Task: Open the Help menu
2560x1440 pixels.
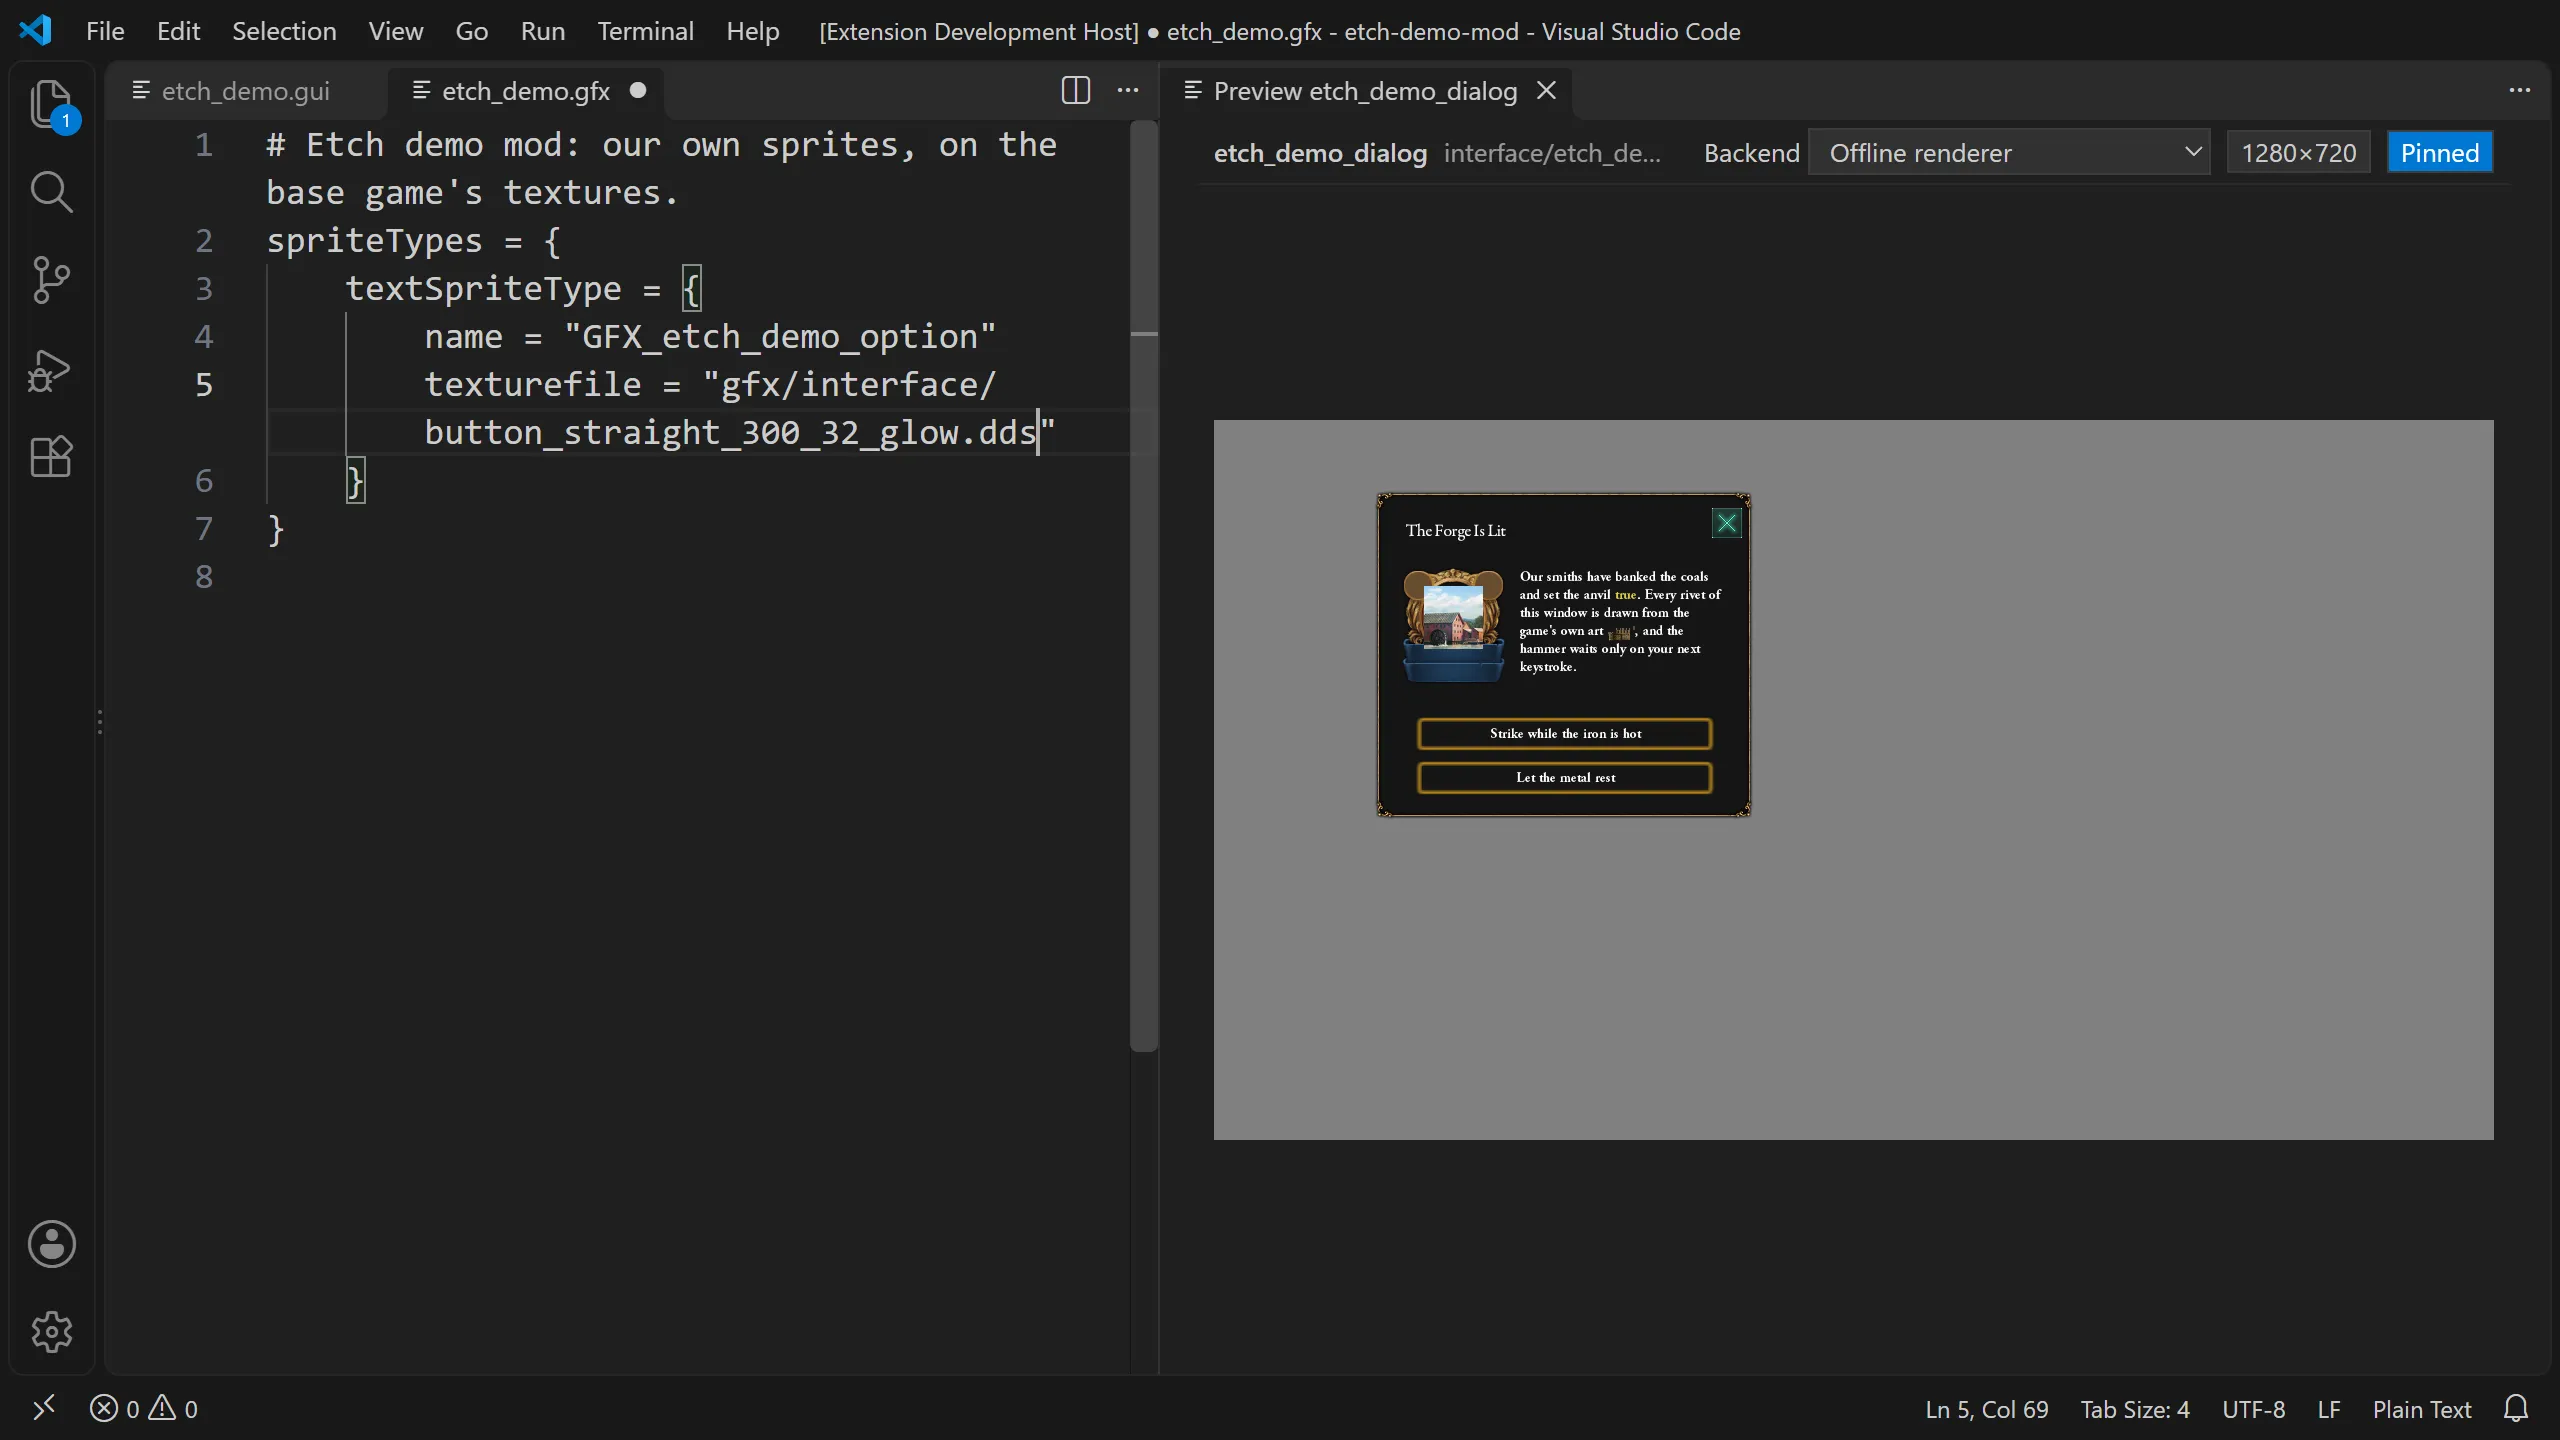Action: [x=753, y=31]
